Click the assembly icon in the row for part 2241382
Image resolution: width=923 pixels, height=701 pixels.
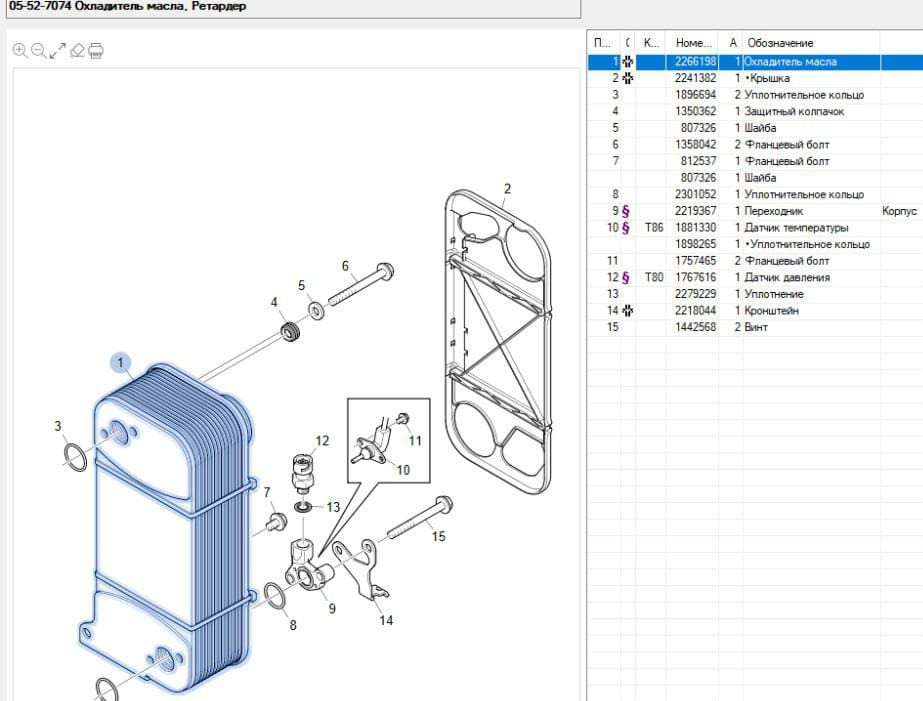click(628, 78)
